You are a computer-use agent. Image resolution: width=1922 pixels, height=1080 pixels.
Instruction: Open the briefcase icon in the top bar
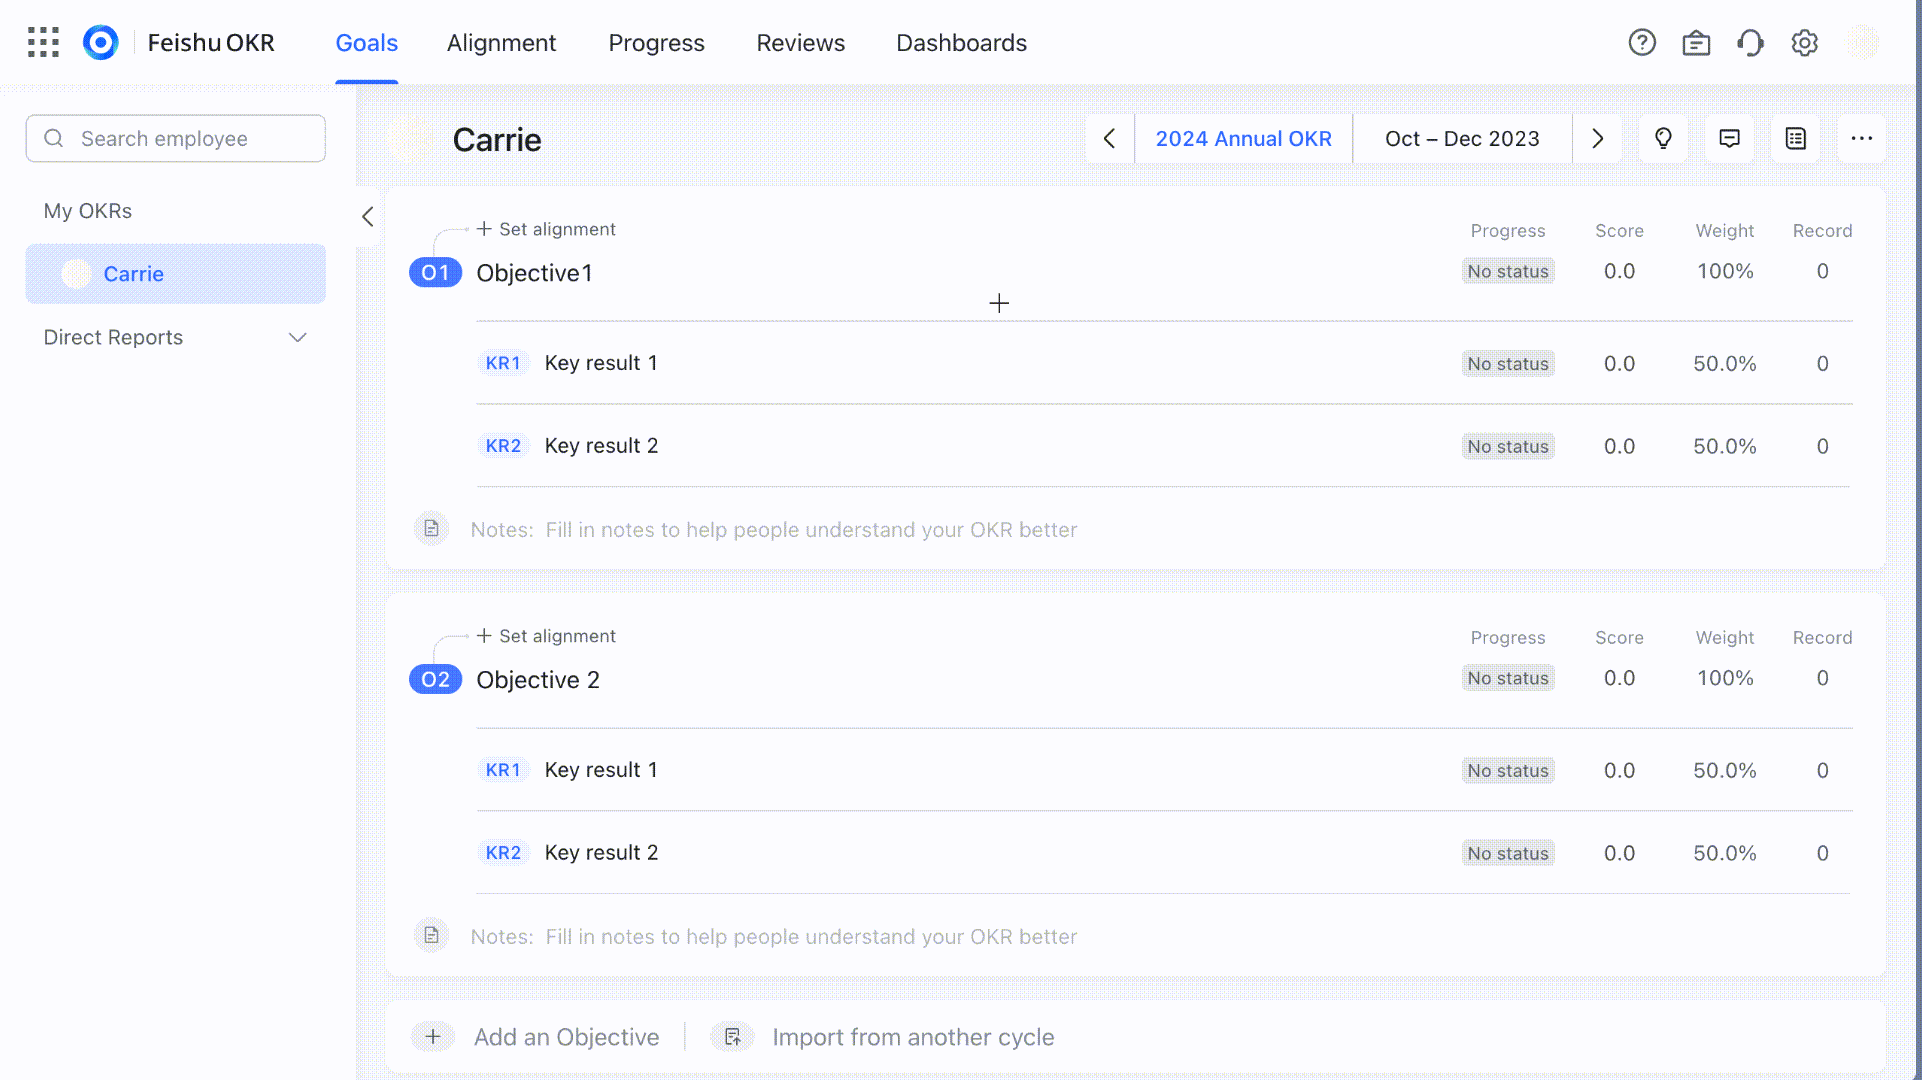coord(1696,42)
